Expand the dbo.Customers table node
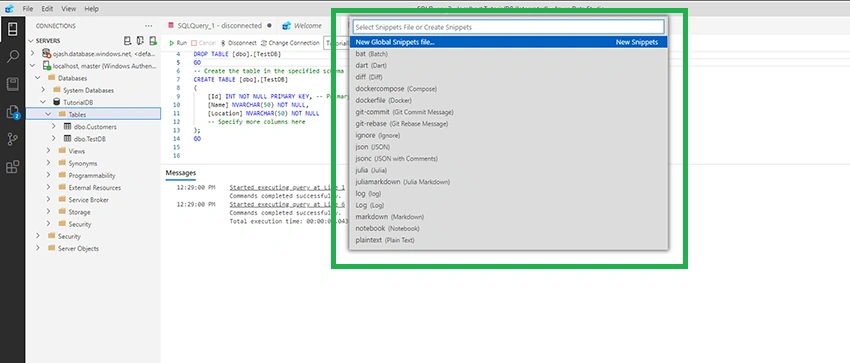Image resolution: width=850 pixels, height=363 pixels. point(54,126)
